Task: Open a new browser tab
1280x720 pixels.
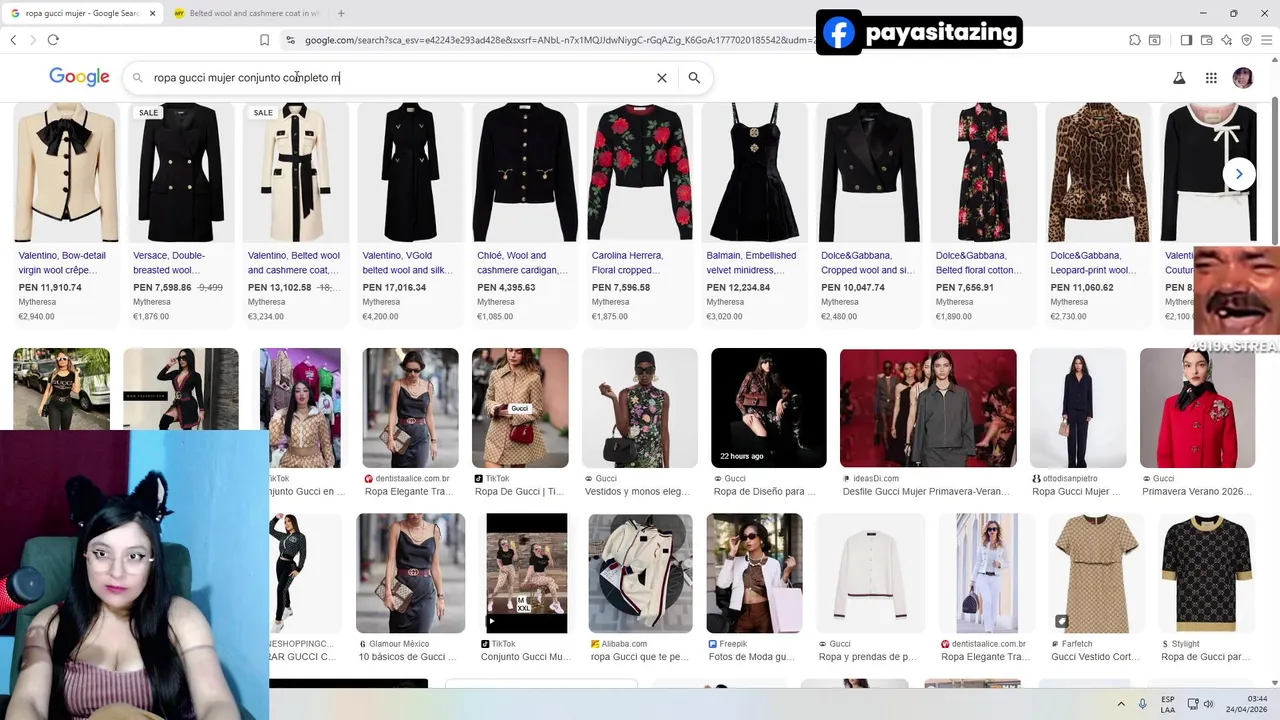Action: [341, 13]
